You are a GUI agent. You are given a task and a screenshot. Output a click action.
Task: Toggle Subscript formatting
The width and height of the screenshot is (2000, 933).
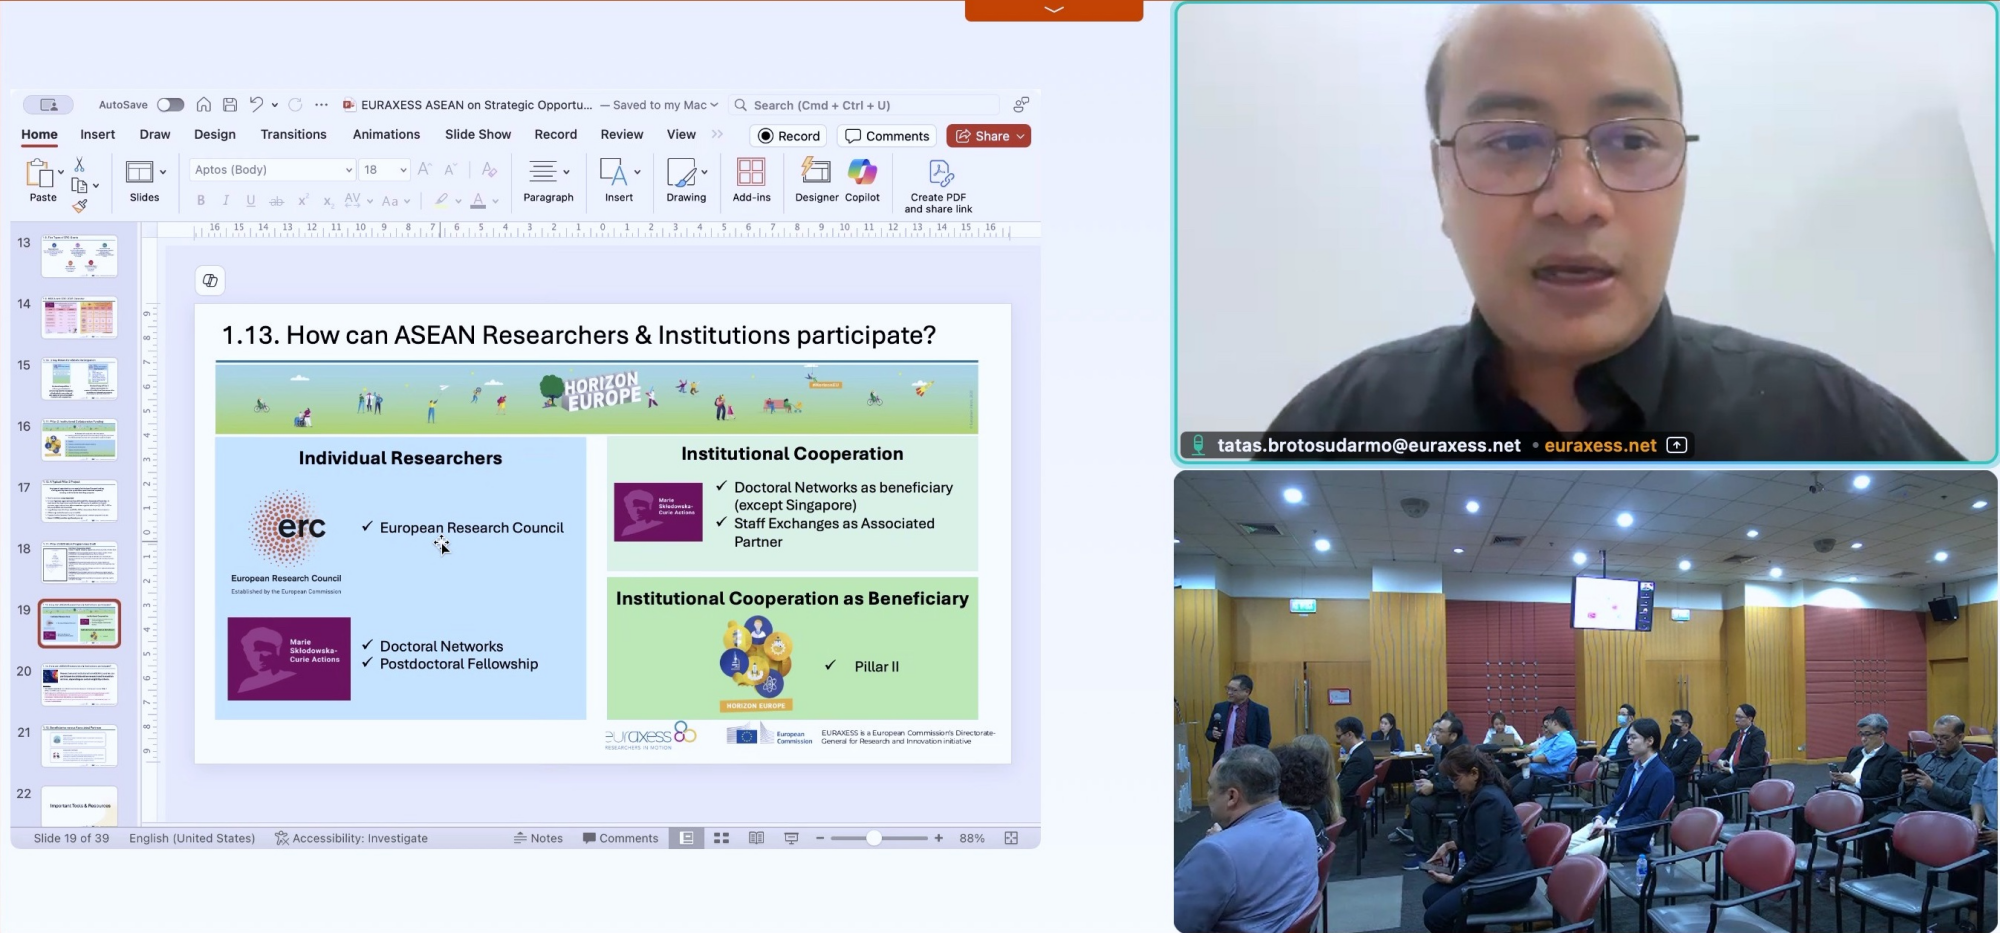click(x=328, y=201)
